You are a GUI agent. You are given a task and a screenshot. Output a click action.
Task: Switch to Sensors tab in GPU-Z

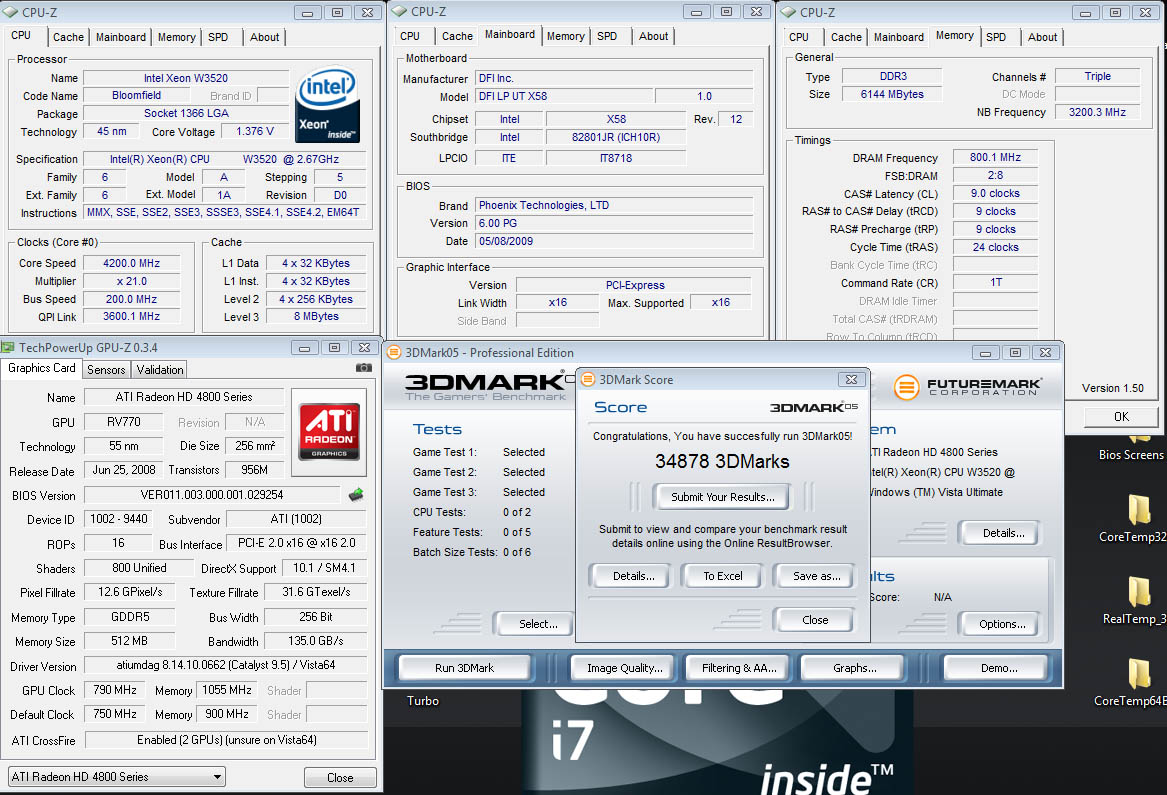[106, 370]
